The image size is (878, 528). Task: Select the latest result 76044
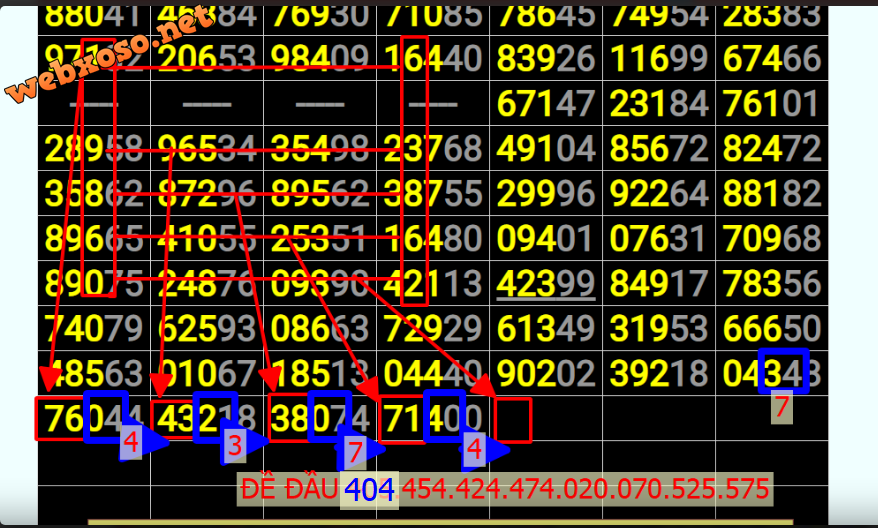[x=94, y=418]
